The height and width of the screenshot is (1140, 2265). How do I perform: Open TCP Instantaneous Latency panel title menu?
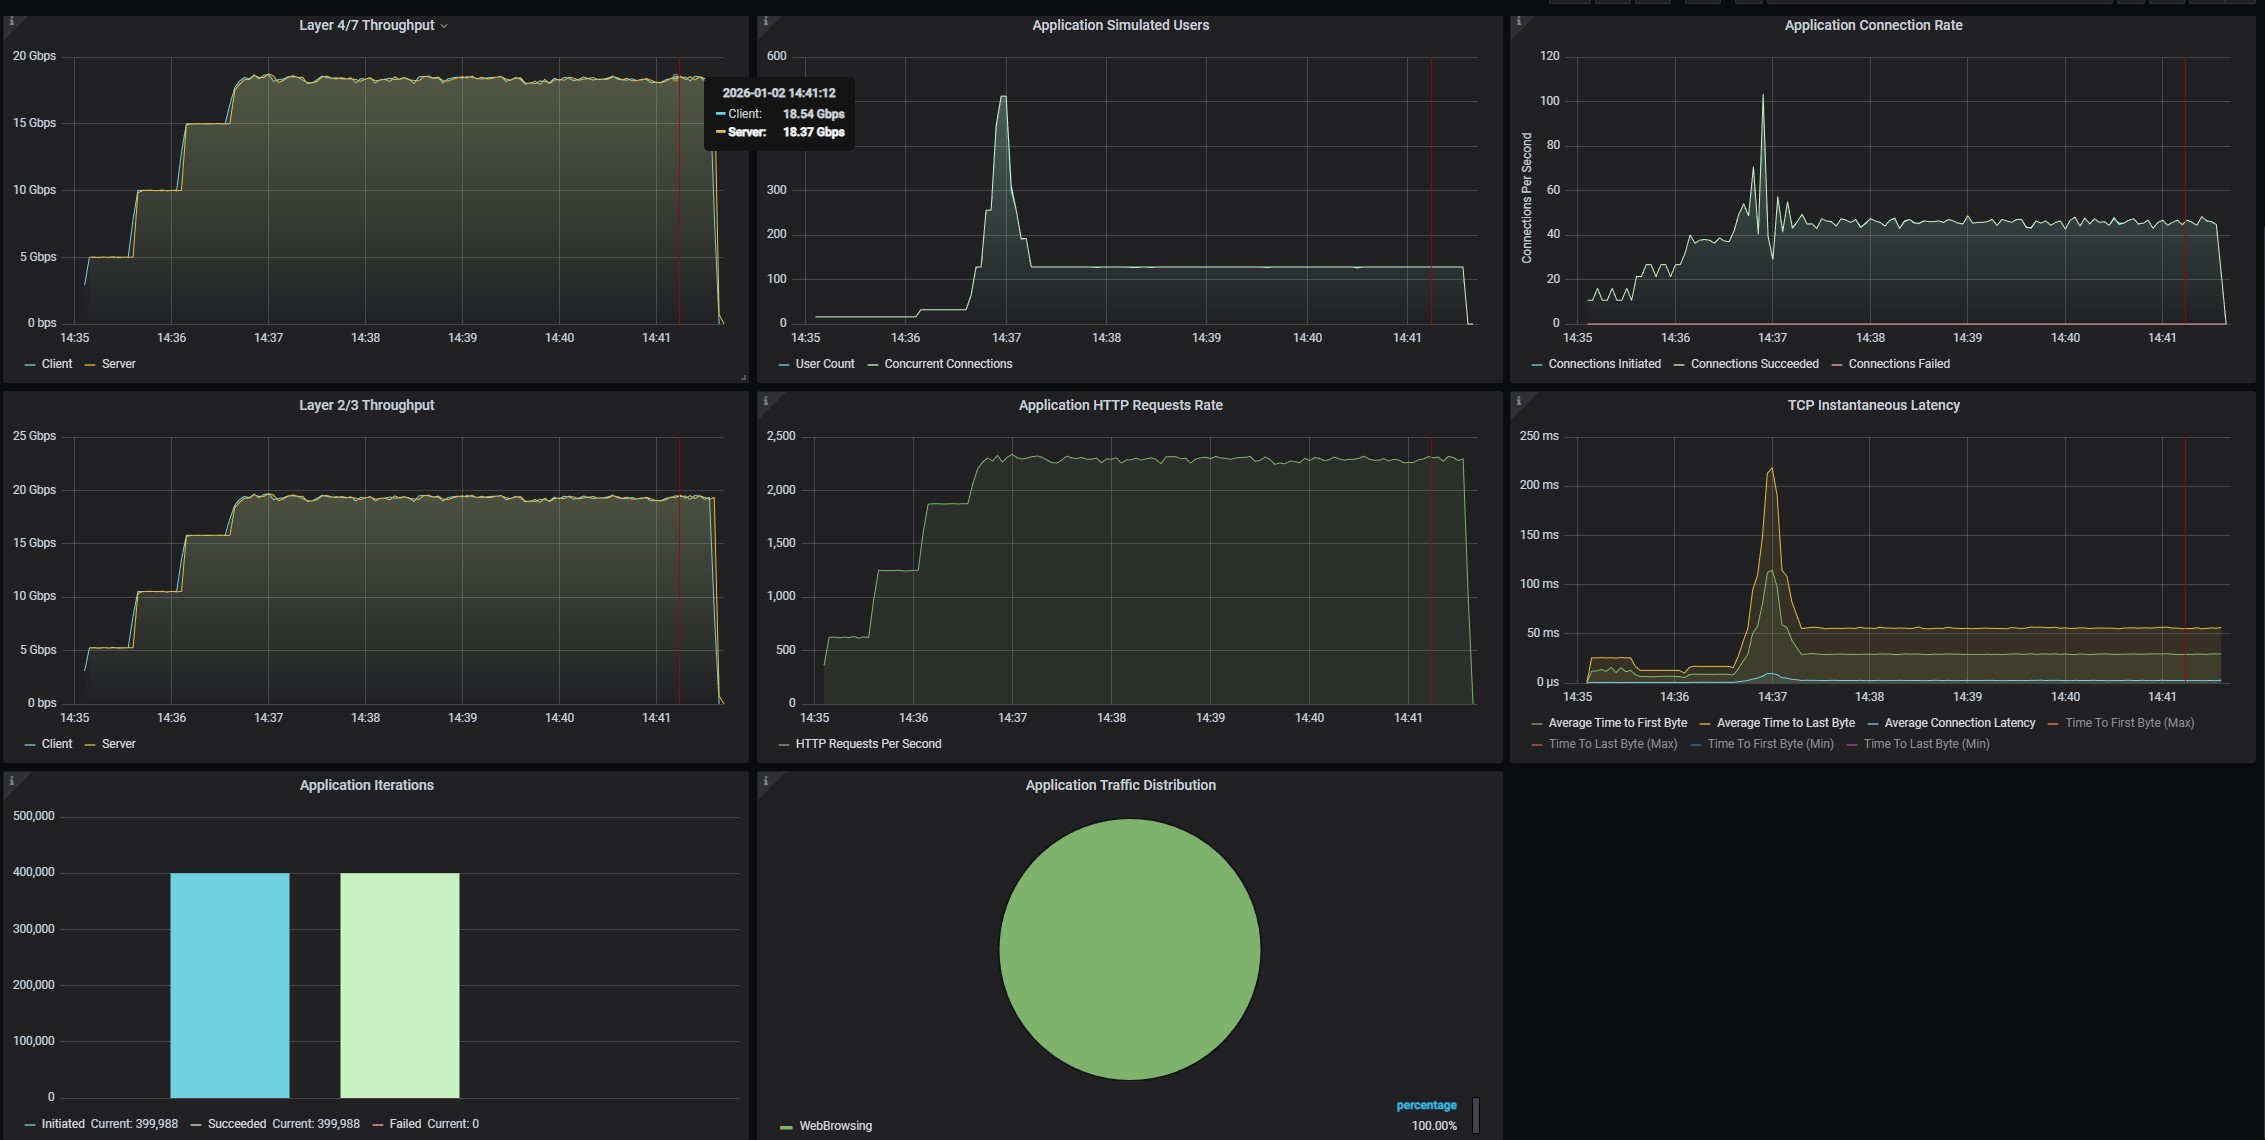[x=1873, y=405]
